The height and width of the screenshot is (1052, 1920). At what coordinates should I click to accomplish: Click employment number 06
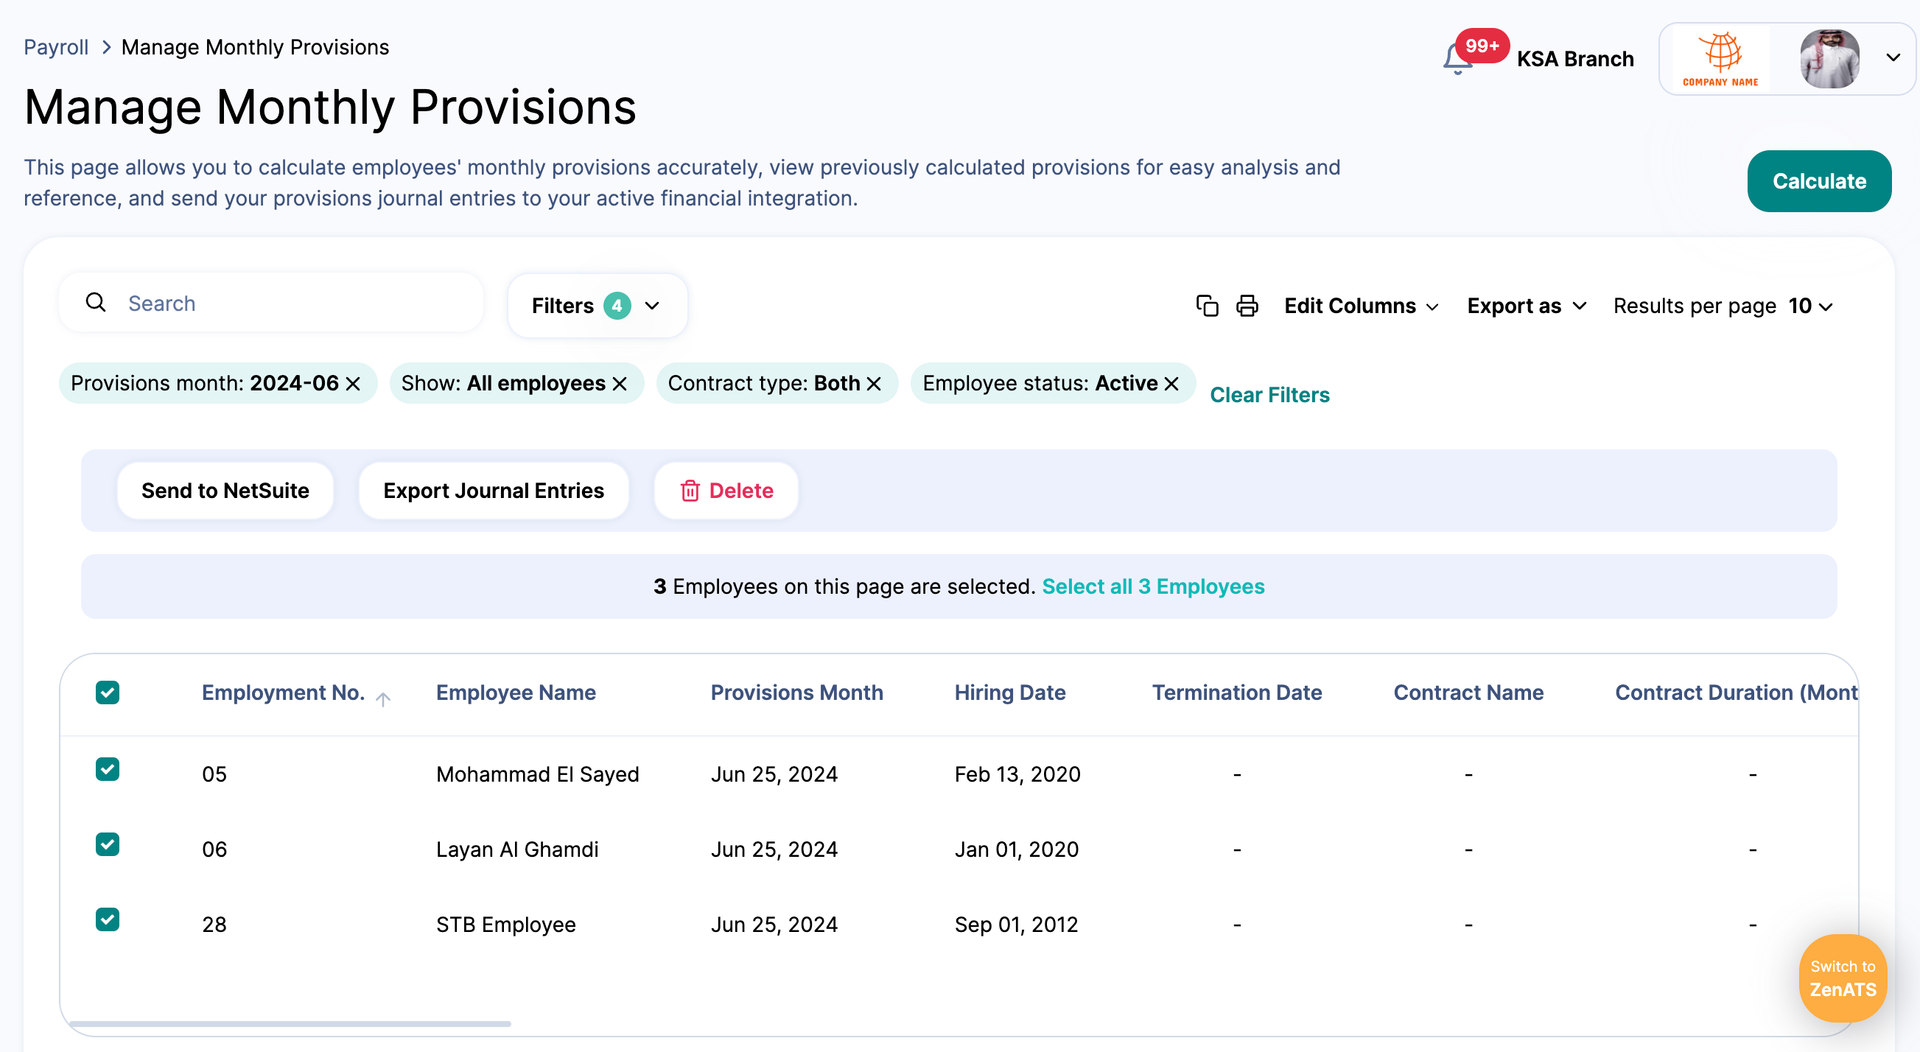coord(214,850)
